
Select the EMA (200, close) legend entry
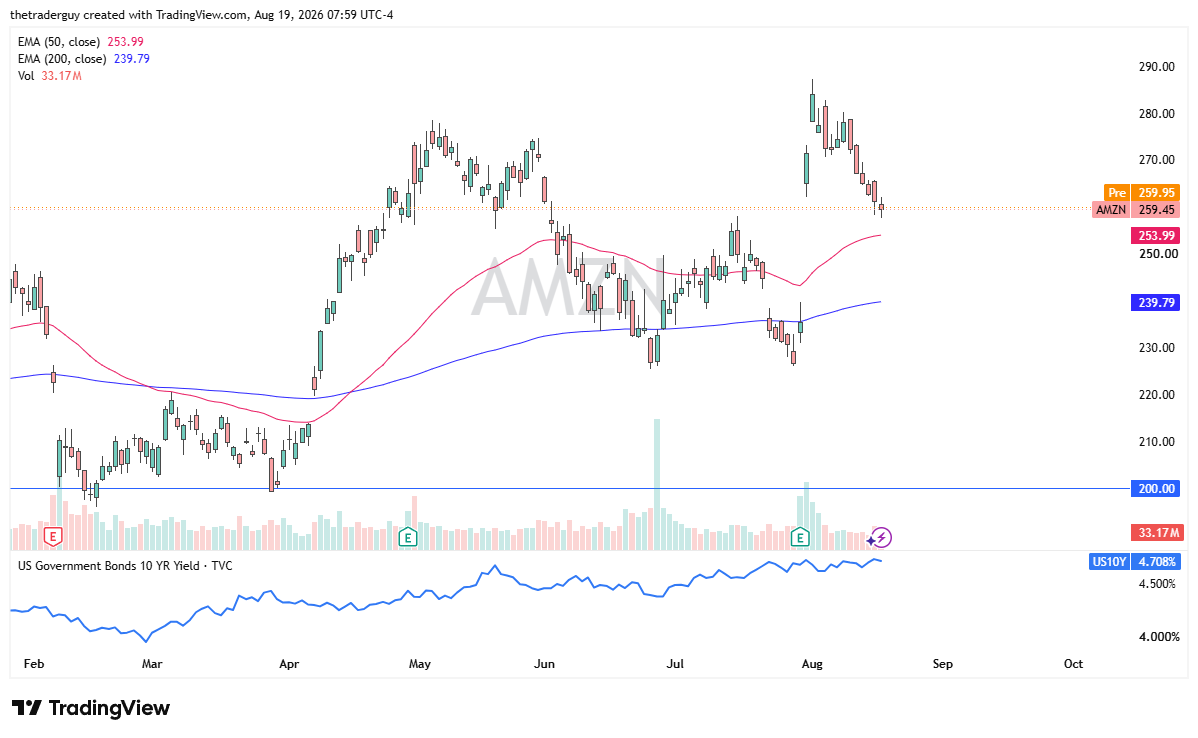click(x=84, y=59)
